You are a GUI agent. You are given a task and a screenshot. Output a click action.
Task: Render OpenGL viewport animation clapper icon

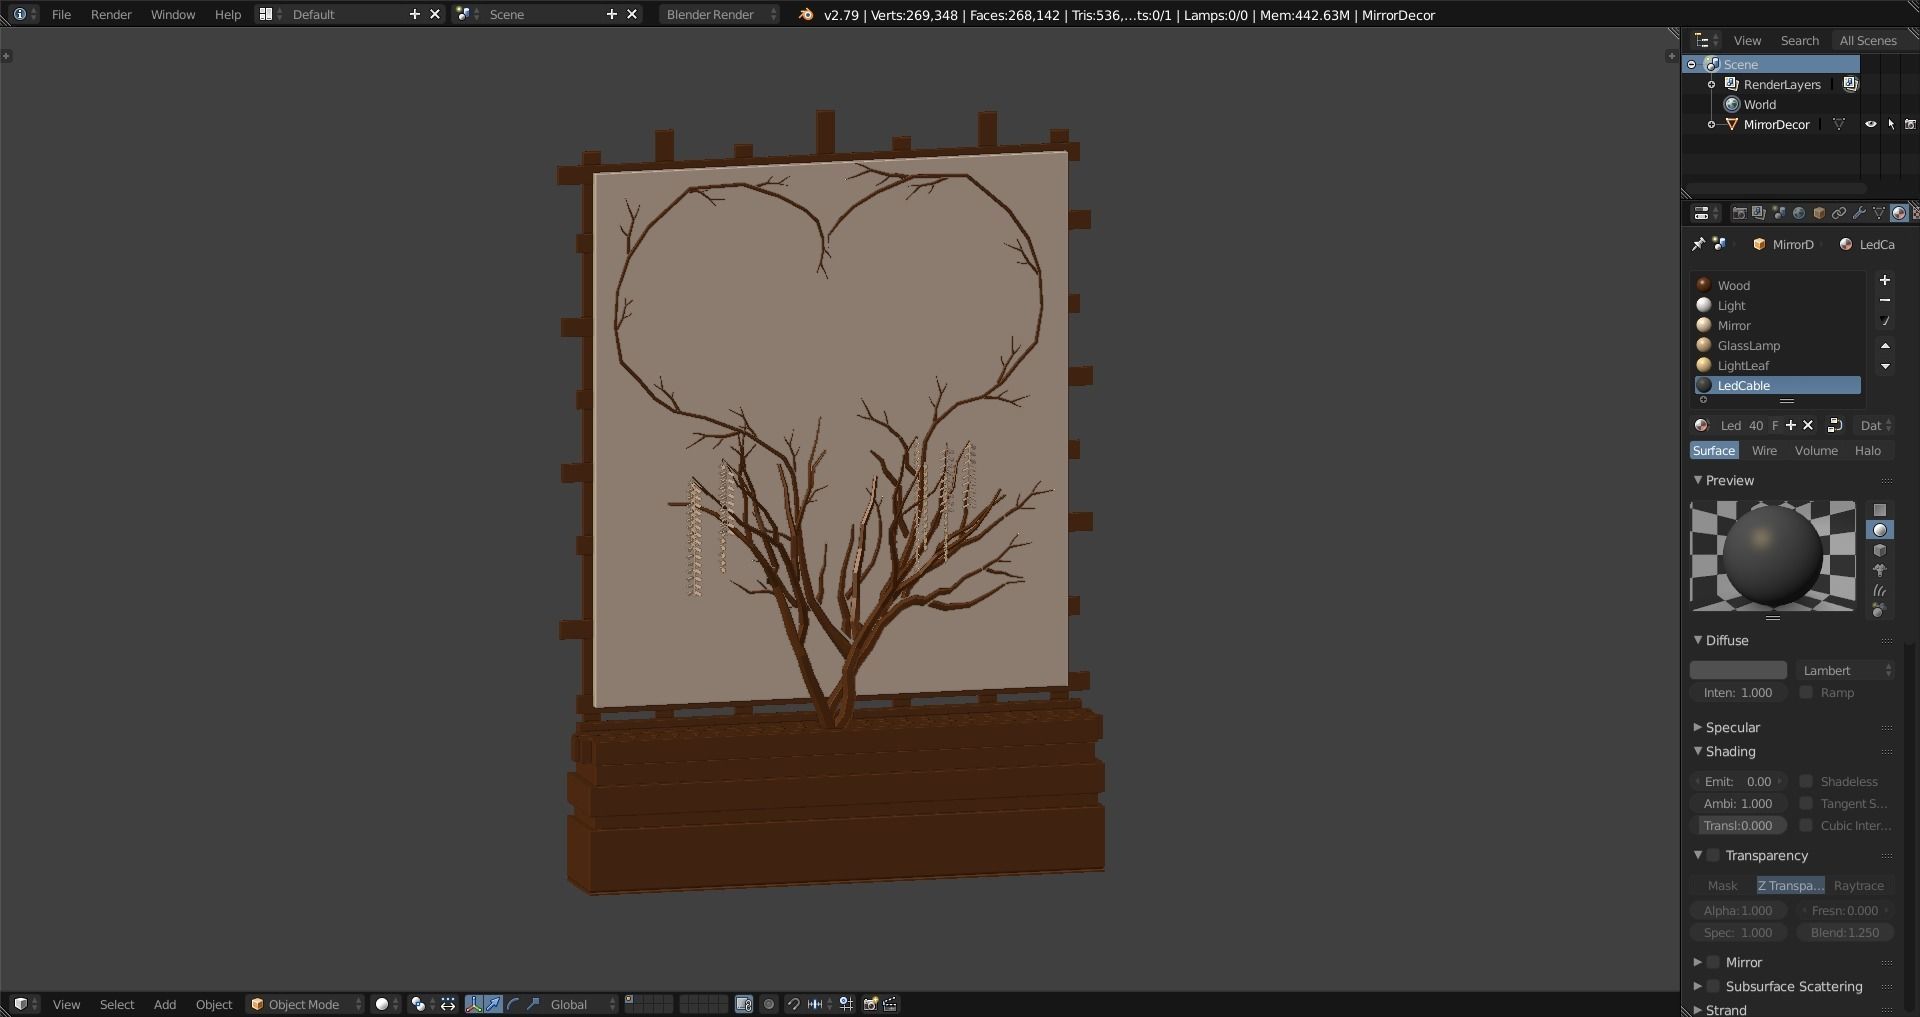click(x=890, y=1004)
